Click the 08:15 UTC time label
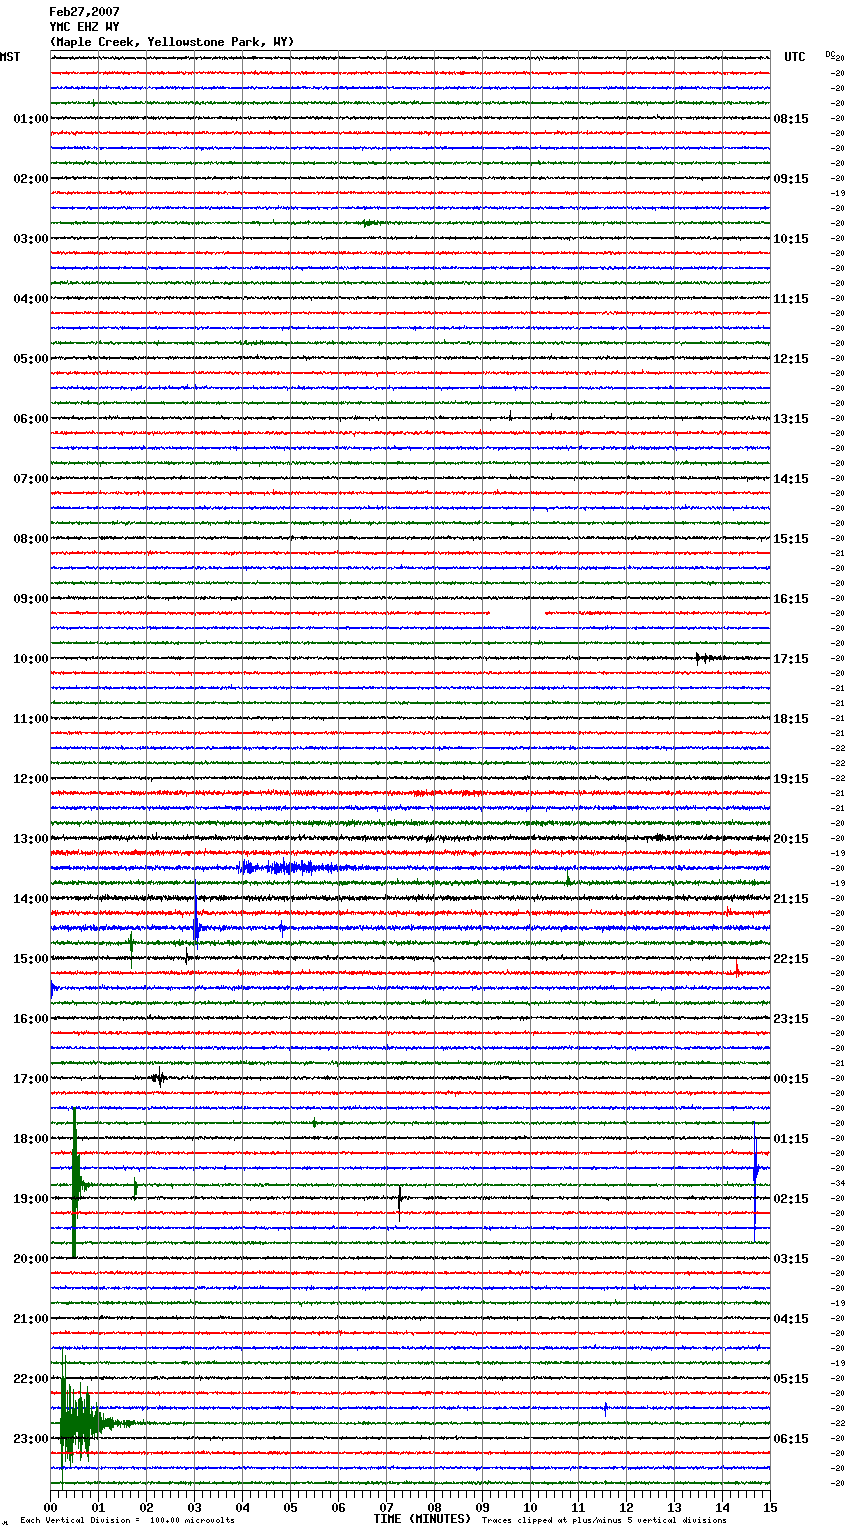The width and height of the screenshot is (850, 1534). (x=791, y=119)
